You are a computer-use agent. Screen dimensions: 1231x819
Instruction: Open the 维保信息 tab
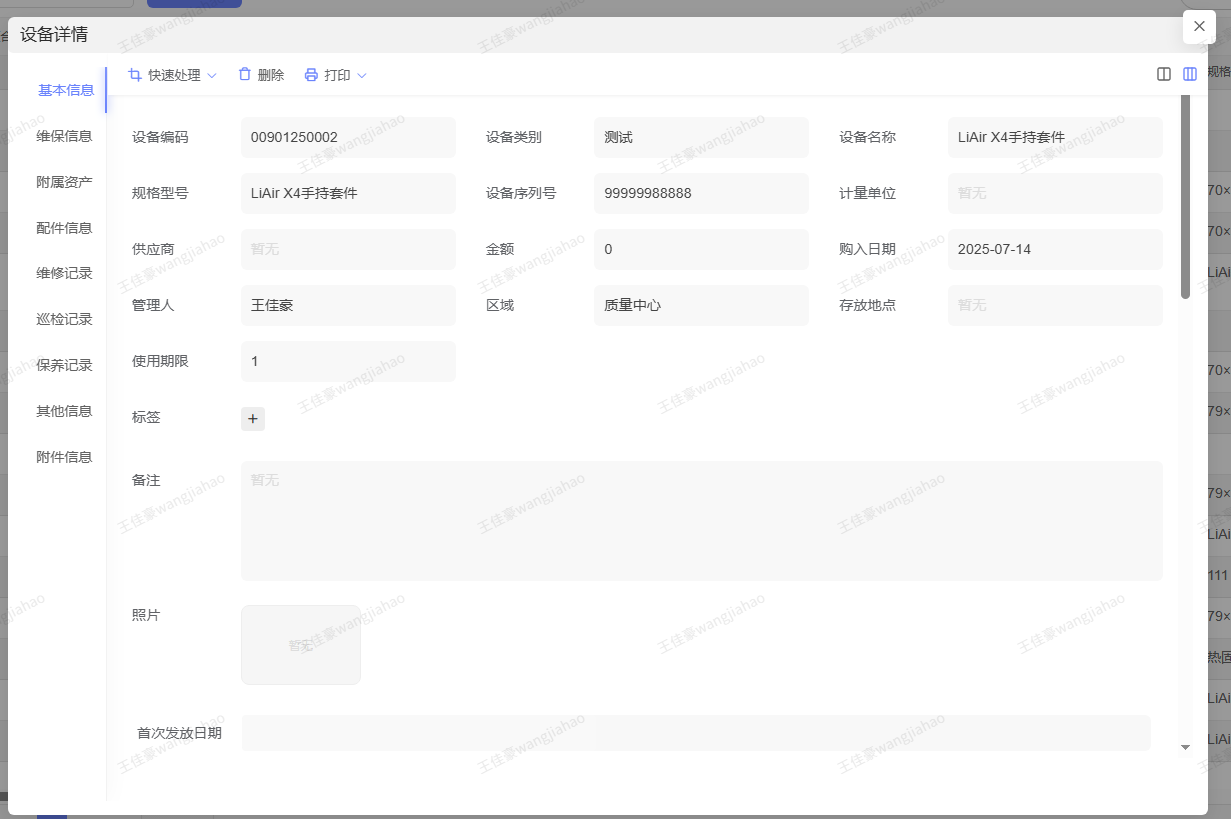[64, 136]
